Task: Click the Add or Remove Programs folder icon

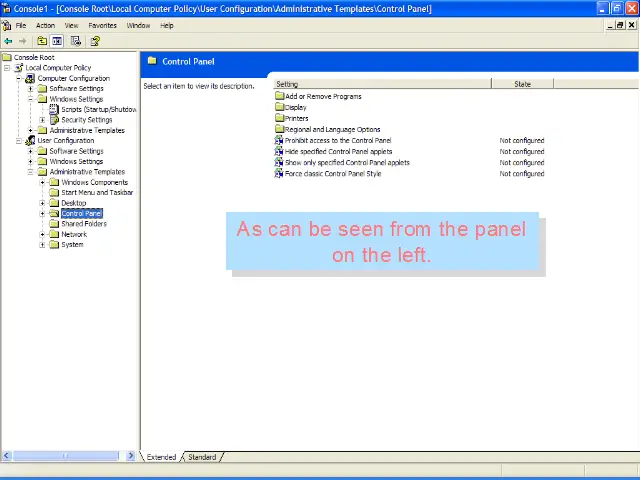Action: 280,96
